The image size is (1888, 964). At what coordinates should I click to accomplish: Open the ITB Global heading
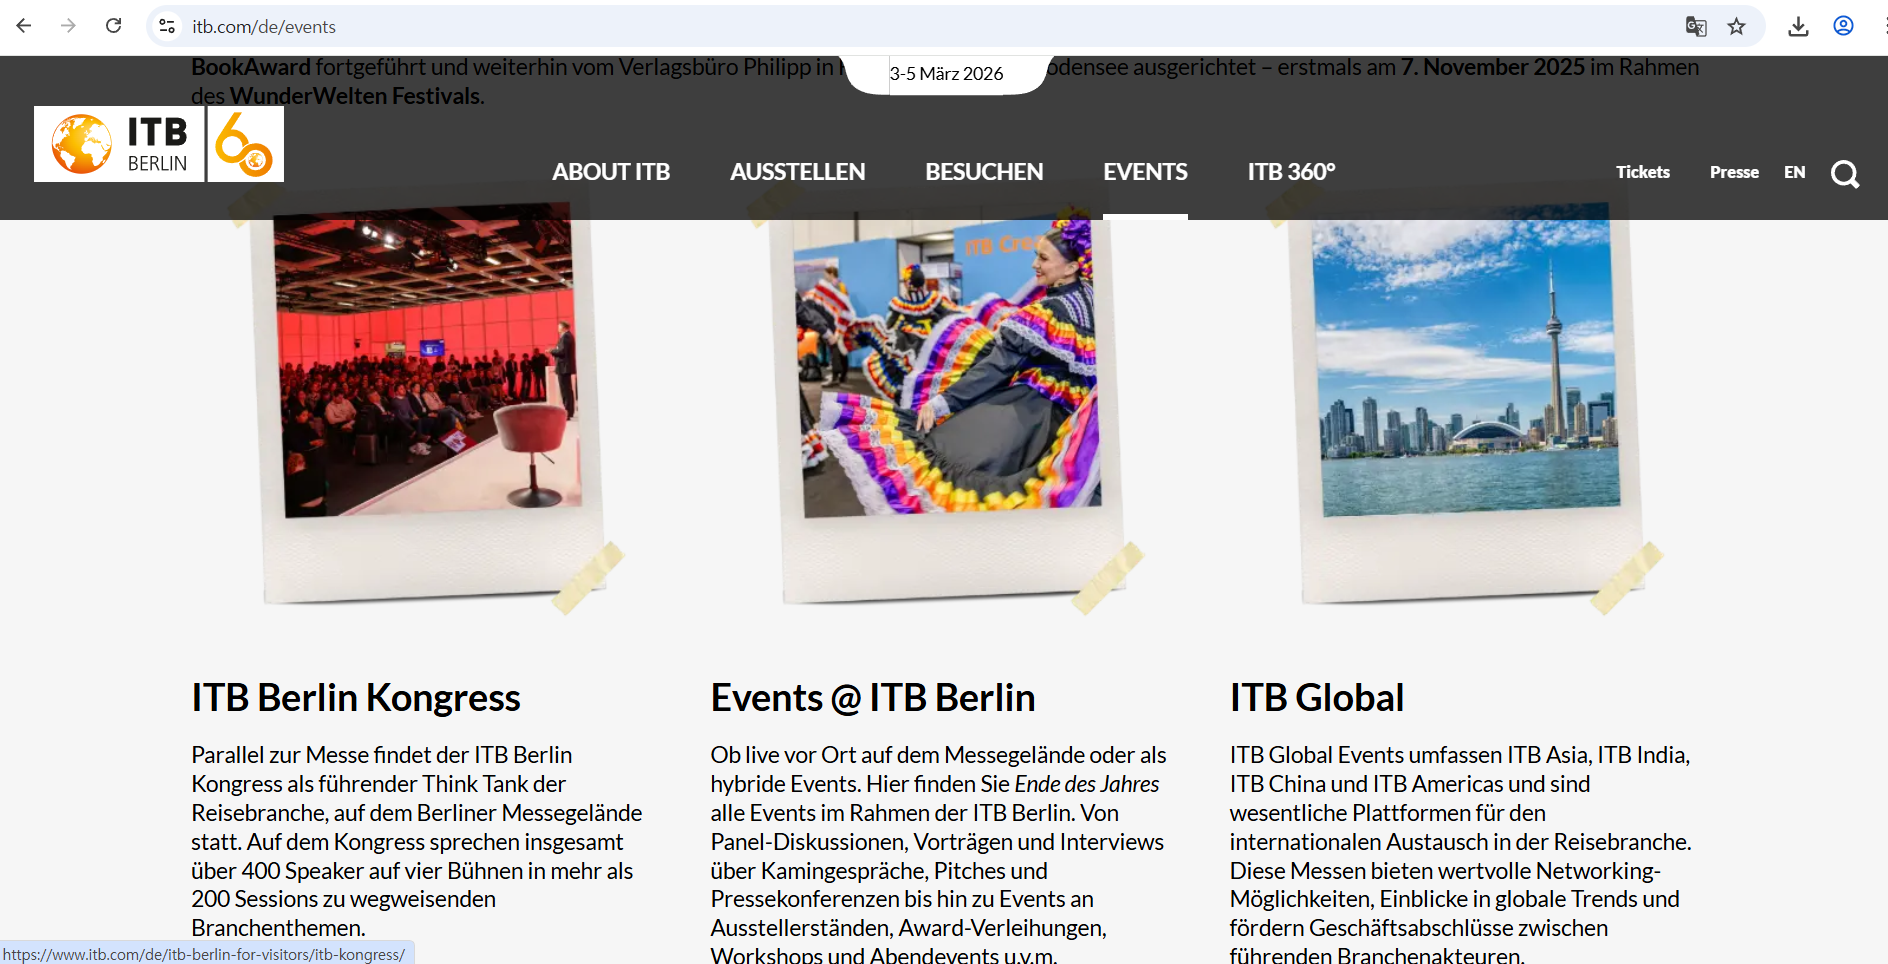tap(1317, 697)
